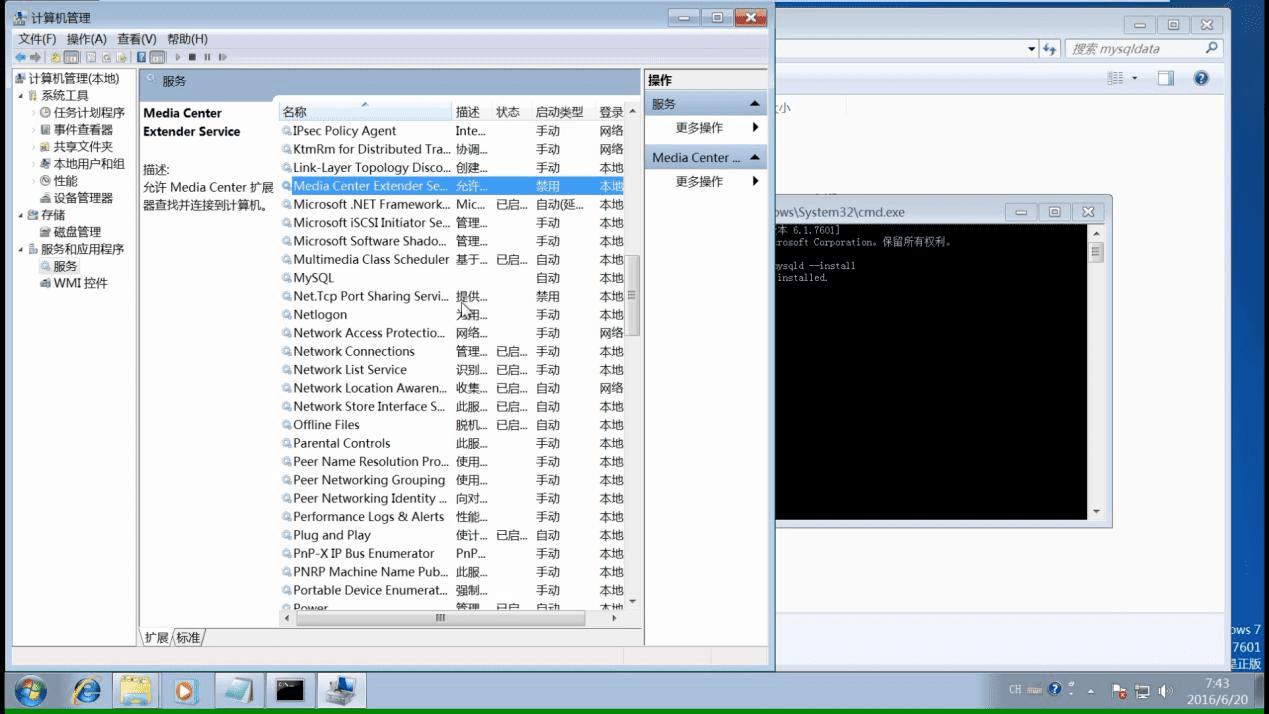Pause the service using the pause icon

207,57
